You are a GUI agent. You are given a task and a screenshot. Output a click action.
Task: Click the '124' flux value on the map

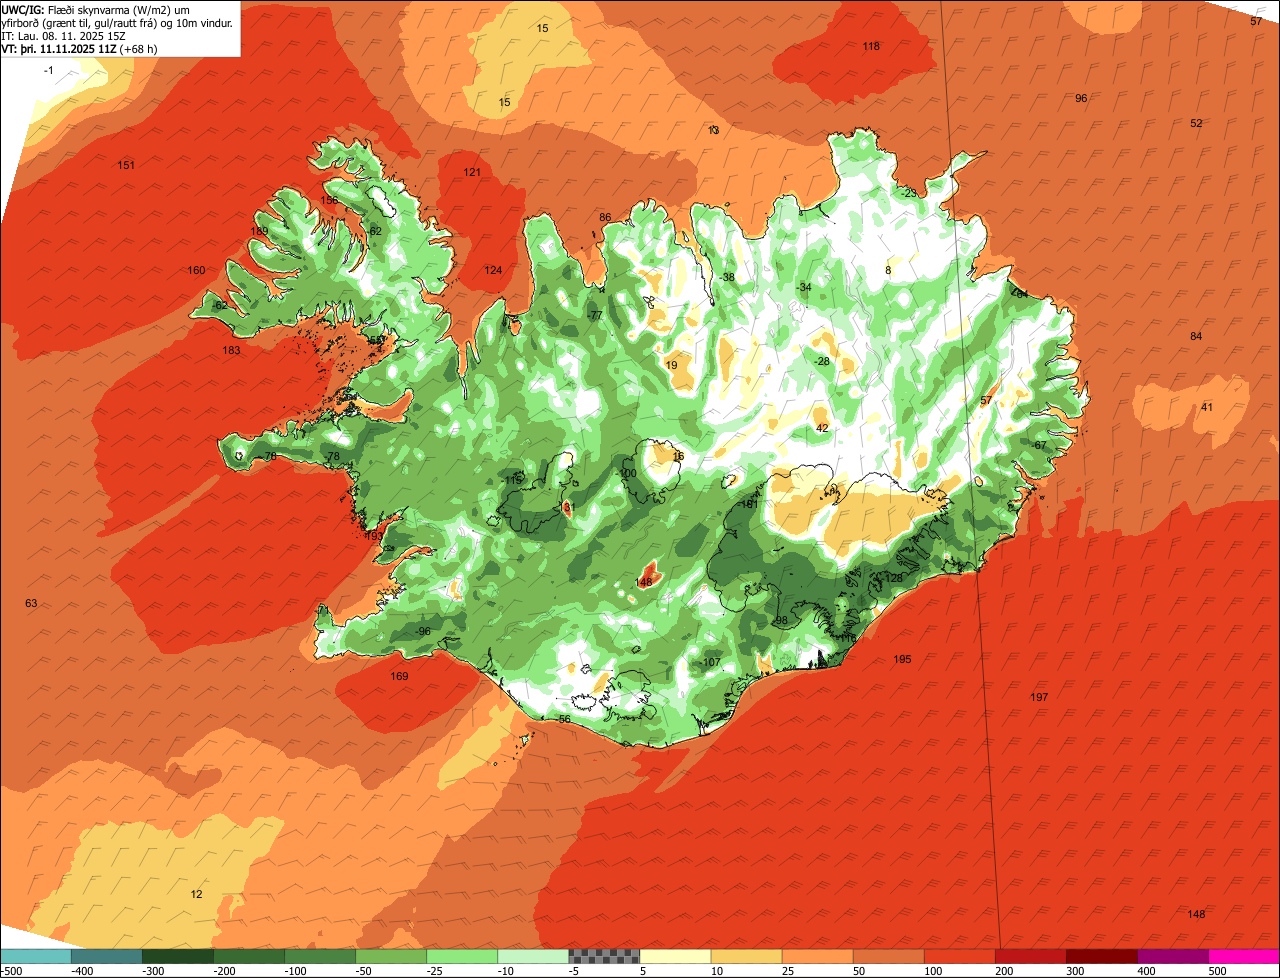493,271
